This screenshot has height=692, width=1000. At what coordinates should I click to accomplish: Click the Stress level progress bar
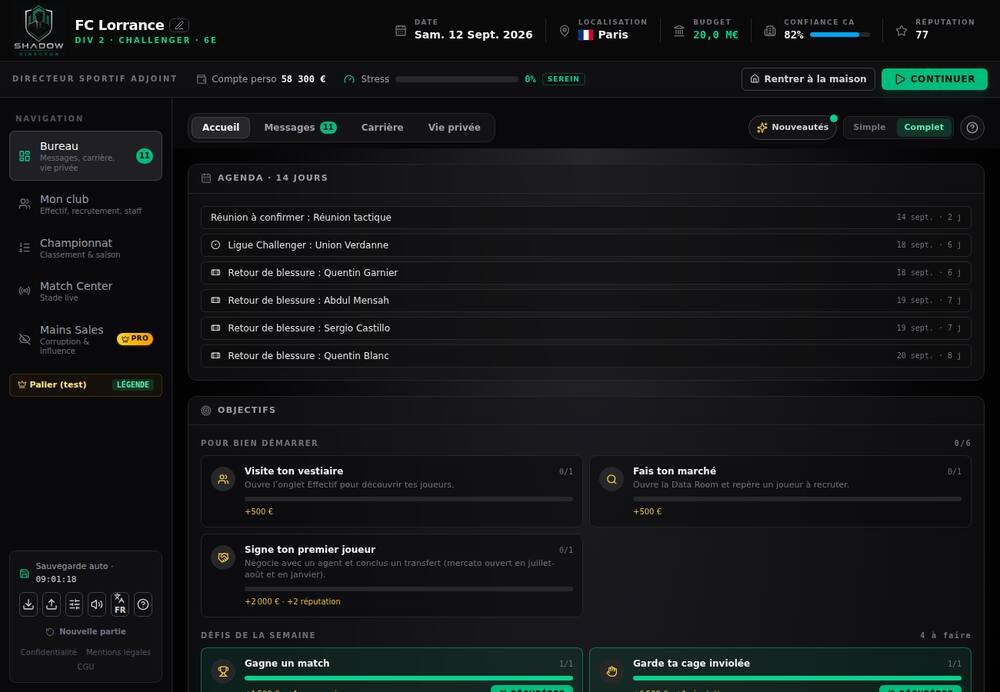(457, 79)
